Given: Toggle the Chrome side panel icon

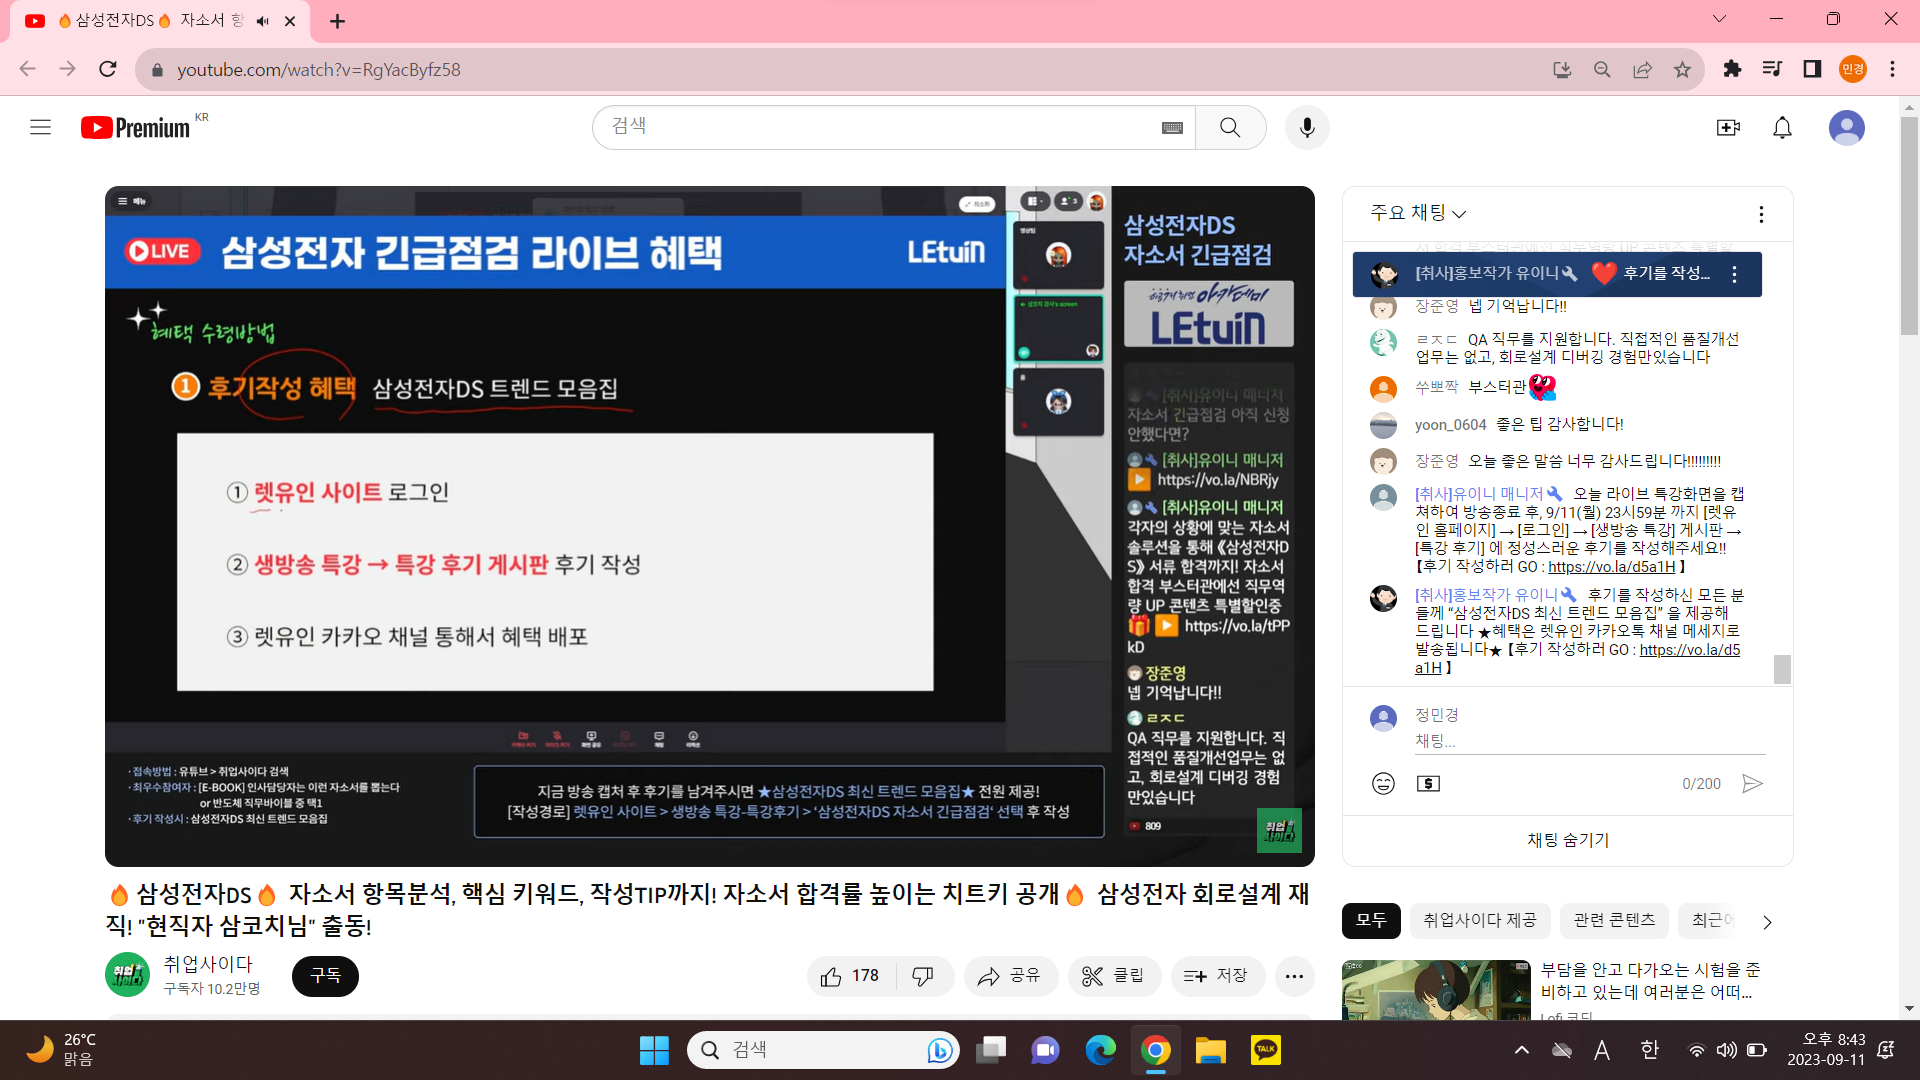Looking at the screenshot, I should tap(1812, 69).
